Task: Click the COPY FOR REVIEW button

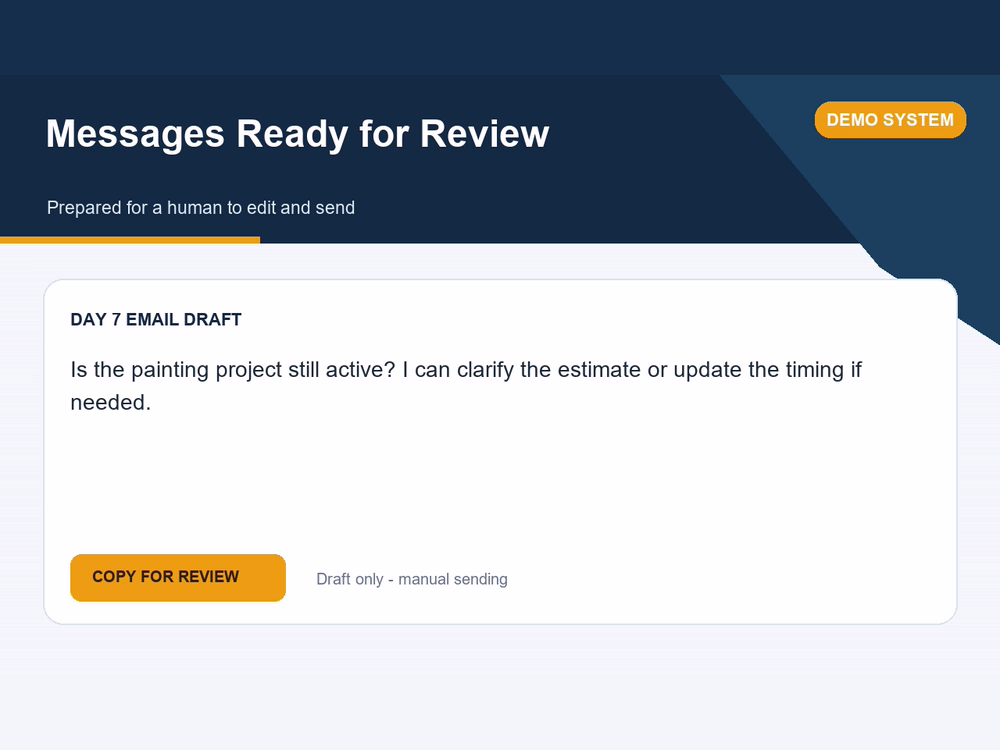Action: (x=178, y=577)
